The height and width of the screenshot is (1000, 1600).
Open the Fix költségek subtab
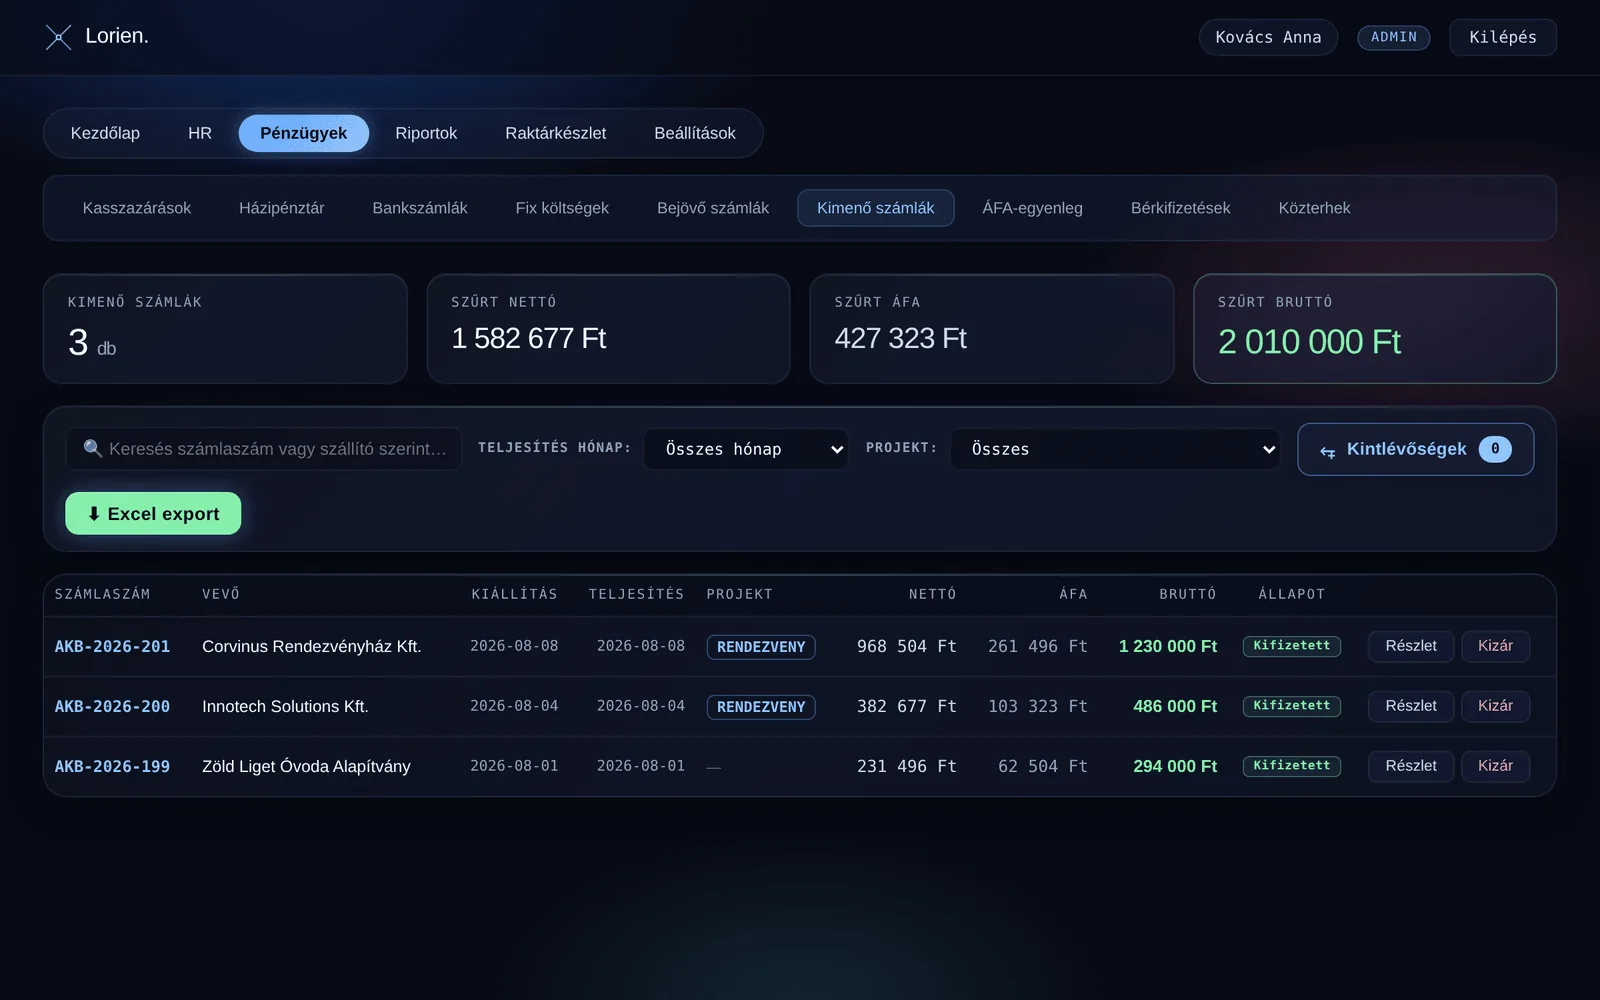click(562, 208)
